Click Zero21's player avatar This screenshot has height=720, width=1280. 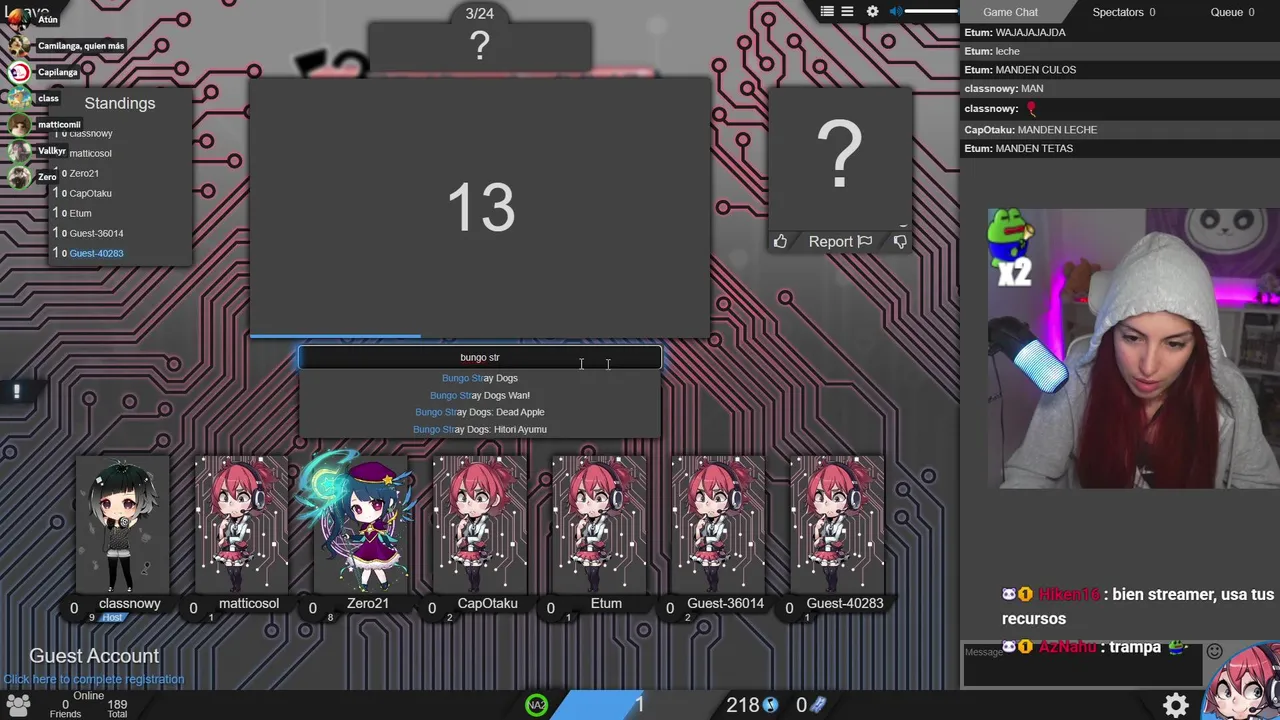pyautogui.click(x=360, y=525)
